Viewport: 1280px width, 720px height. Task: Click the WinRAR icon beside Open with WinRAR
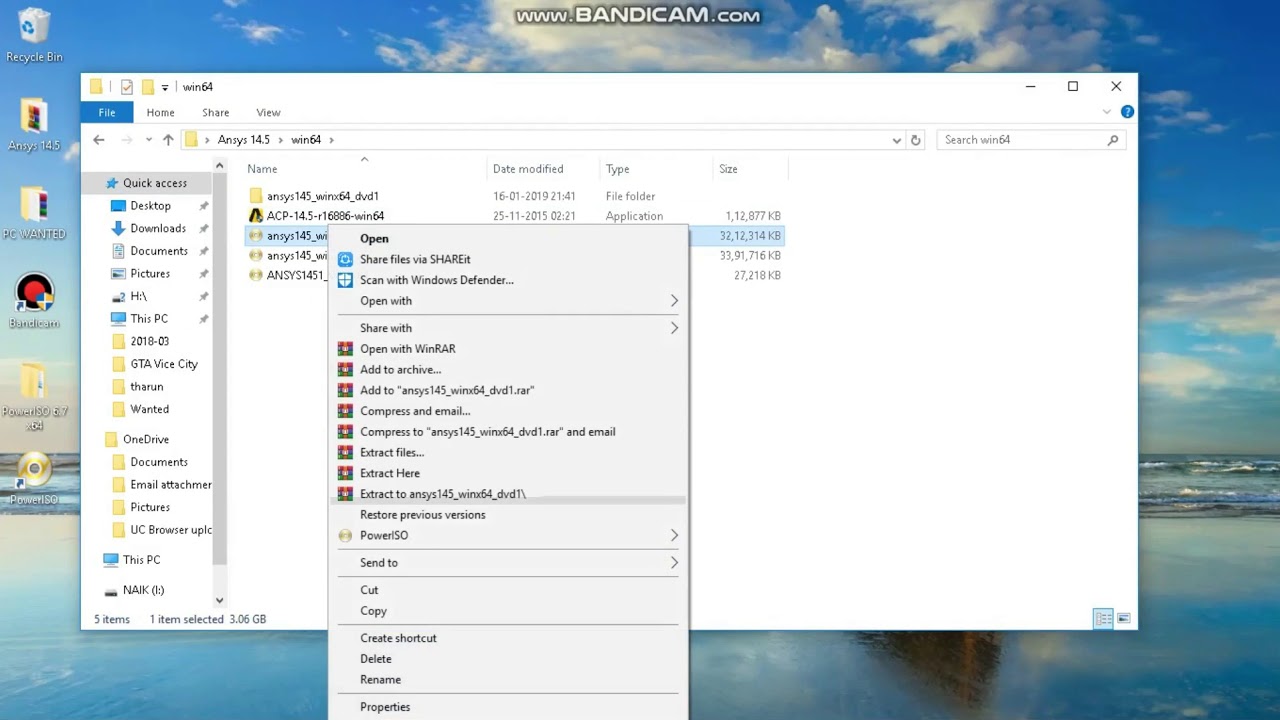345,349
